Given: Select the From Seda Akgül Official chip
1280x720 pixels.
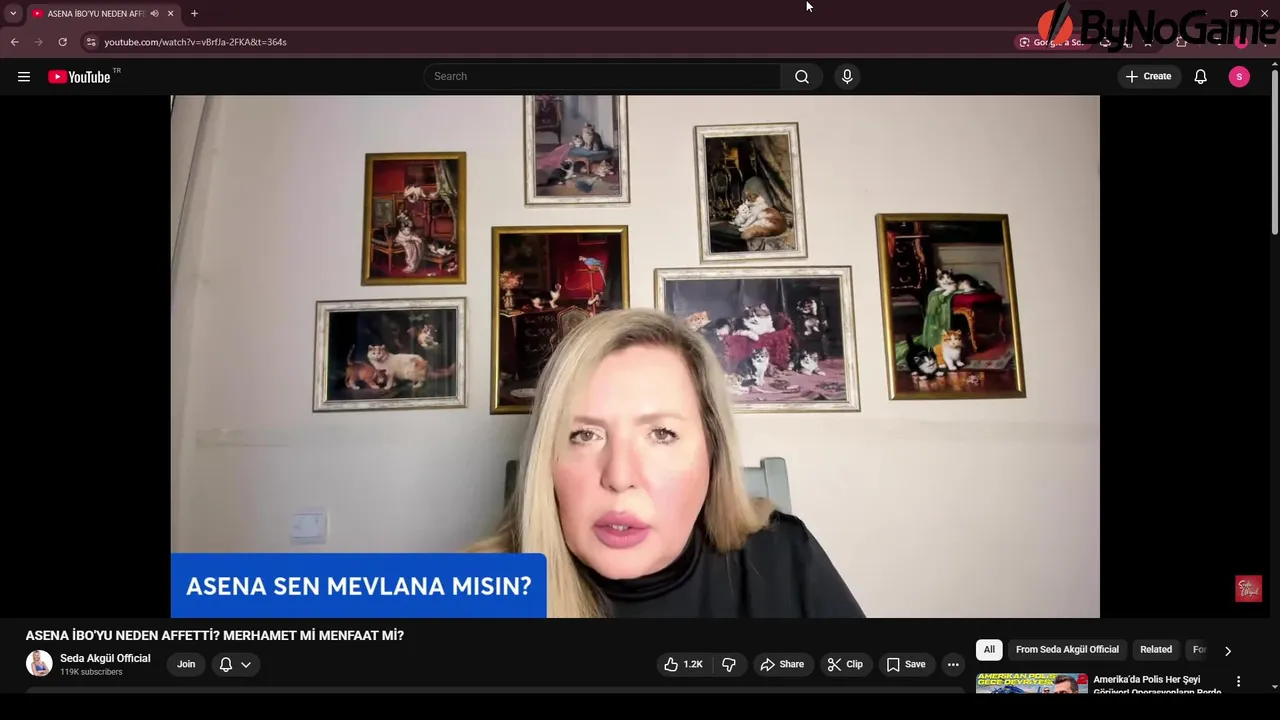Looking at the screenshot, I should coord(1067,650).
